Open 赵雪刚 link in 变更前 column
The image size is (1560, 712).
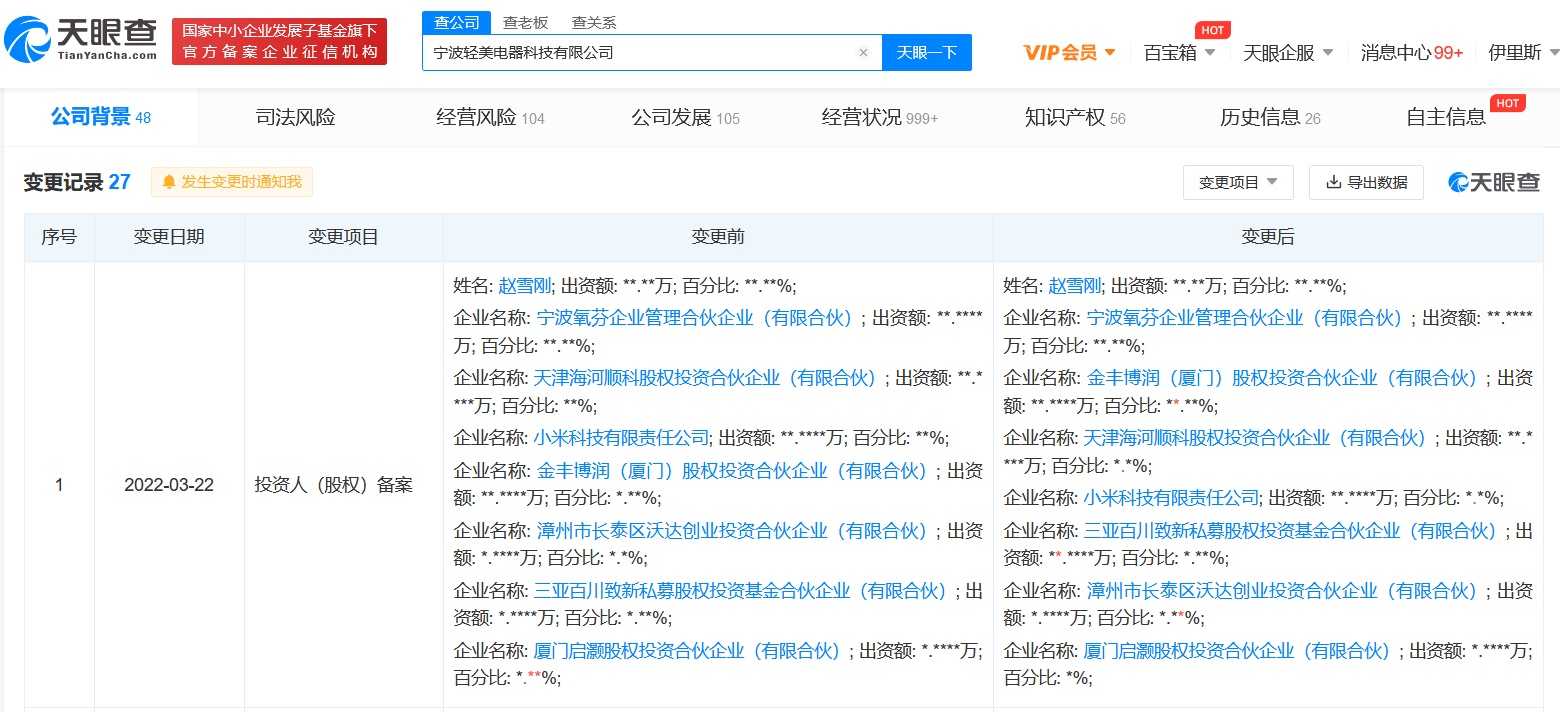coord(524,286)
